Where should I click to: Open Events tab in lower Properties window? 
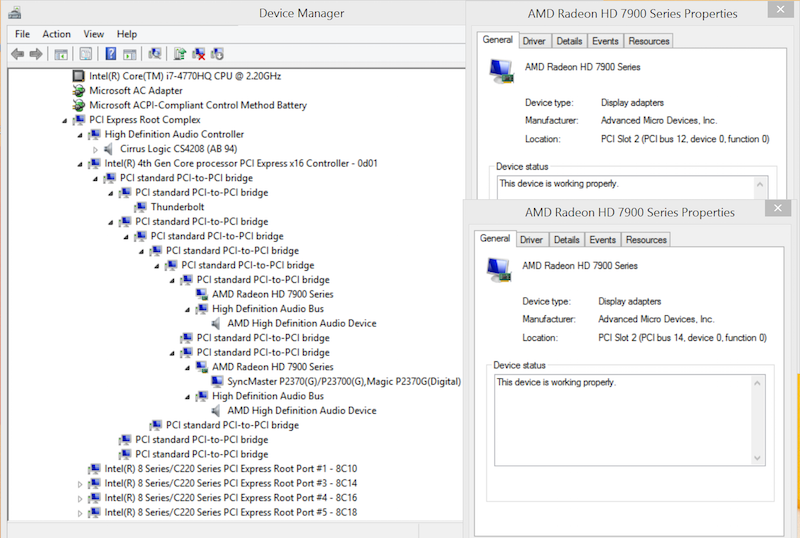coord(603,240)
